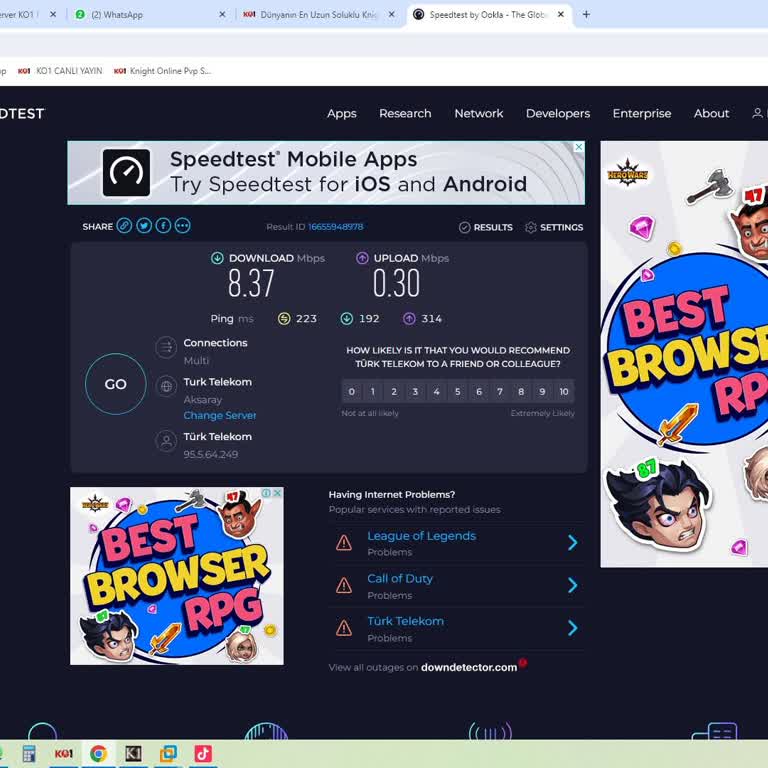
Task: Click League of Legends warning icon
Action: tap(344, 543)
